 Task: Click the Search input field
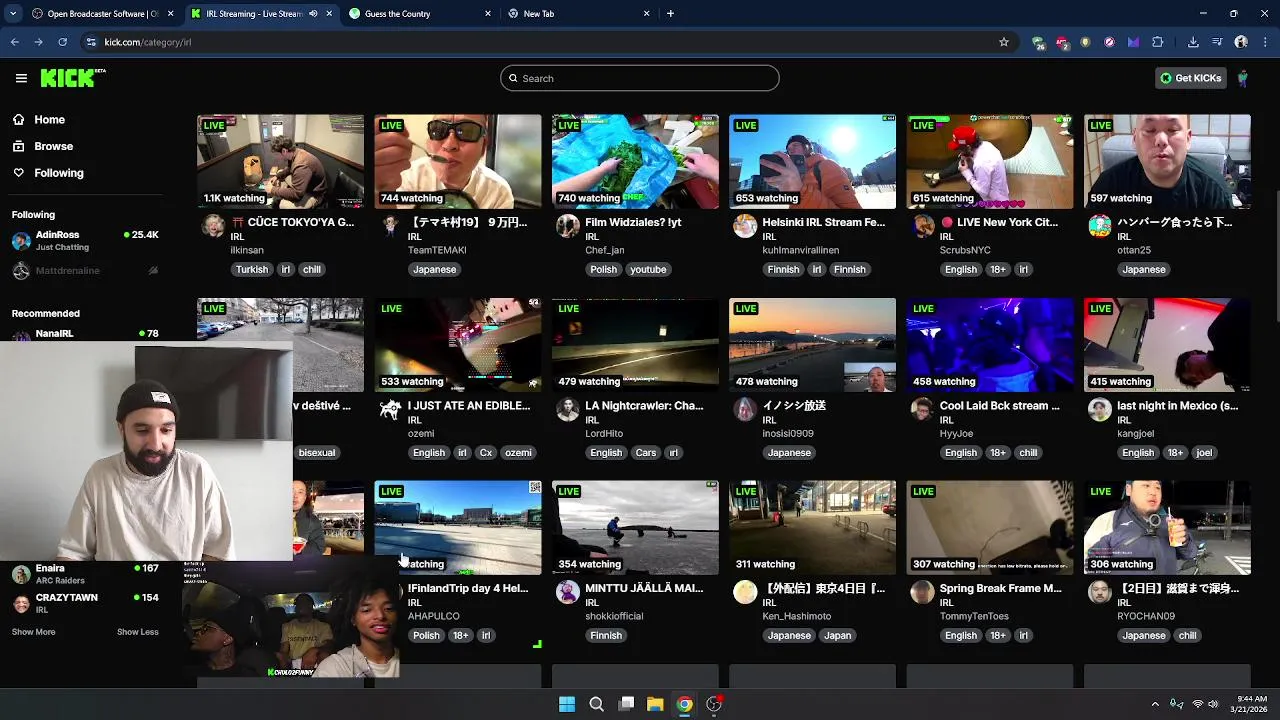[x=640, y=78]
